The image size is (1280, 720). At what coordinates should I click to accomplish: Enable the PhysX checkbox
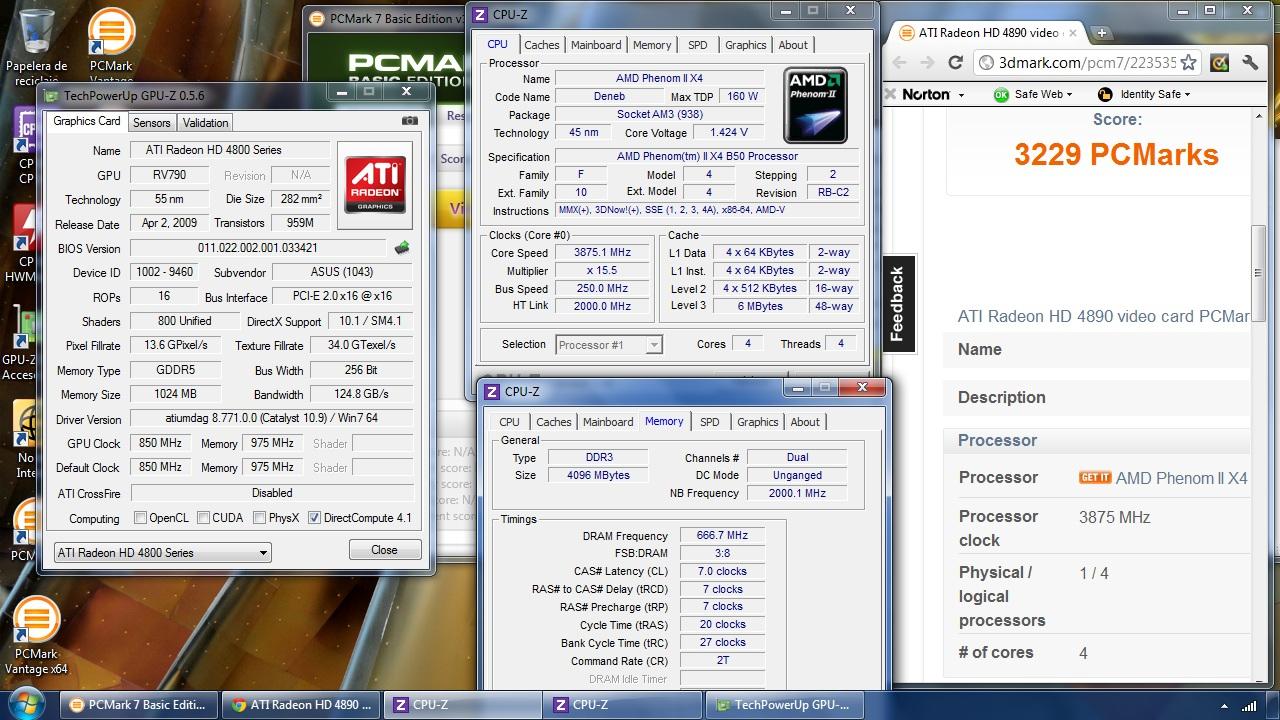pyautogui.click(x=259, y=518)
